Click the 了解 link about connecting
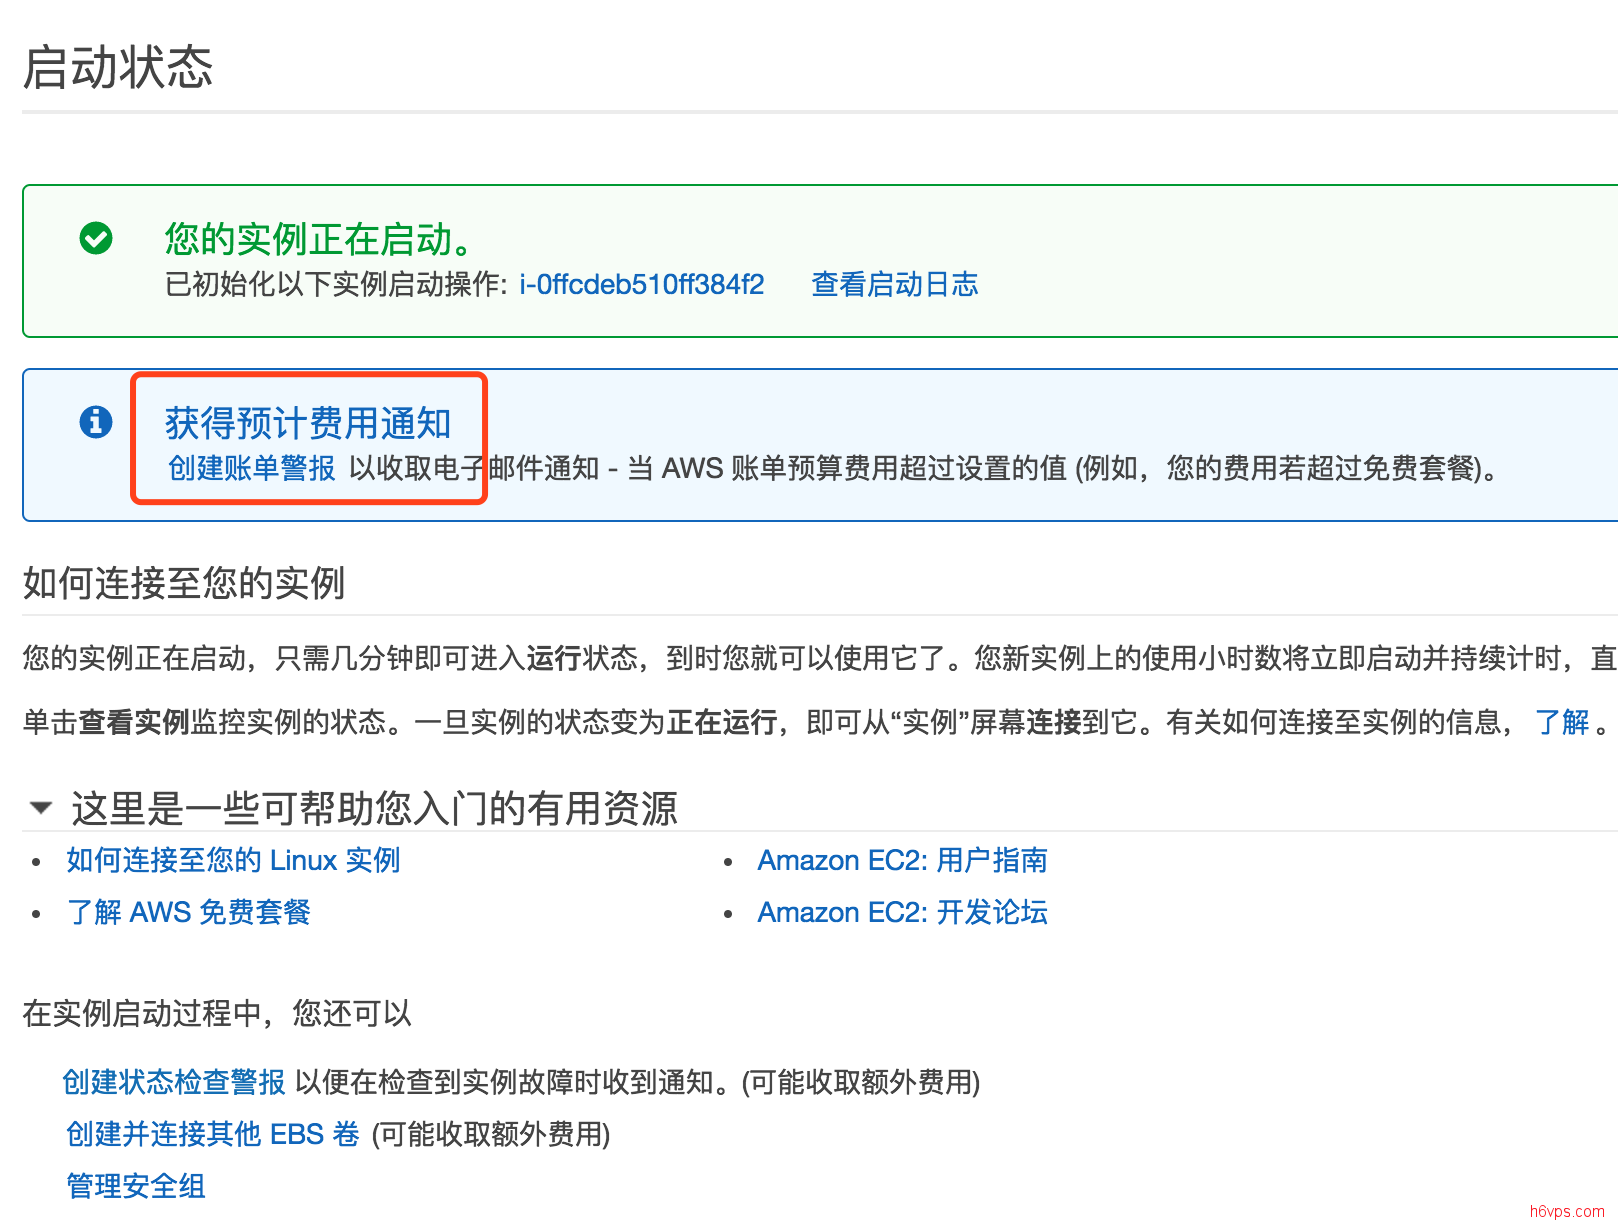1618x1228 pixels. coord(1562,722)
